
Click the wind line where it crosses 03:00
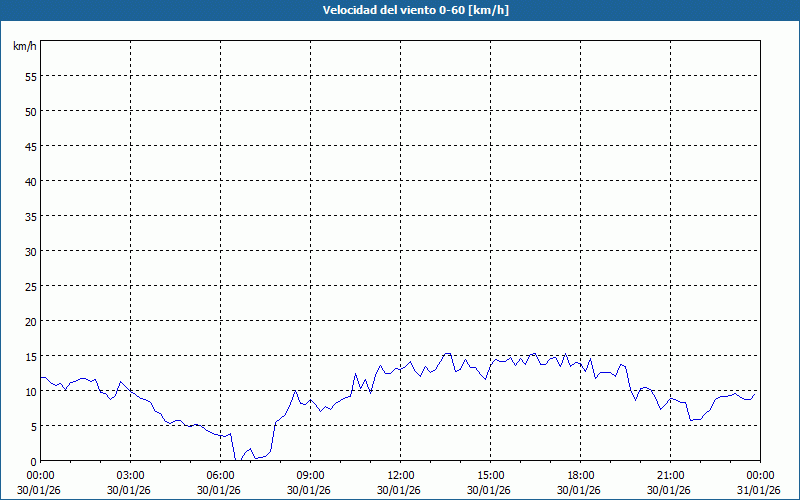pos(130,389)
